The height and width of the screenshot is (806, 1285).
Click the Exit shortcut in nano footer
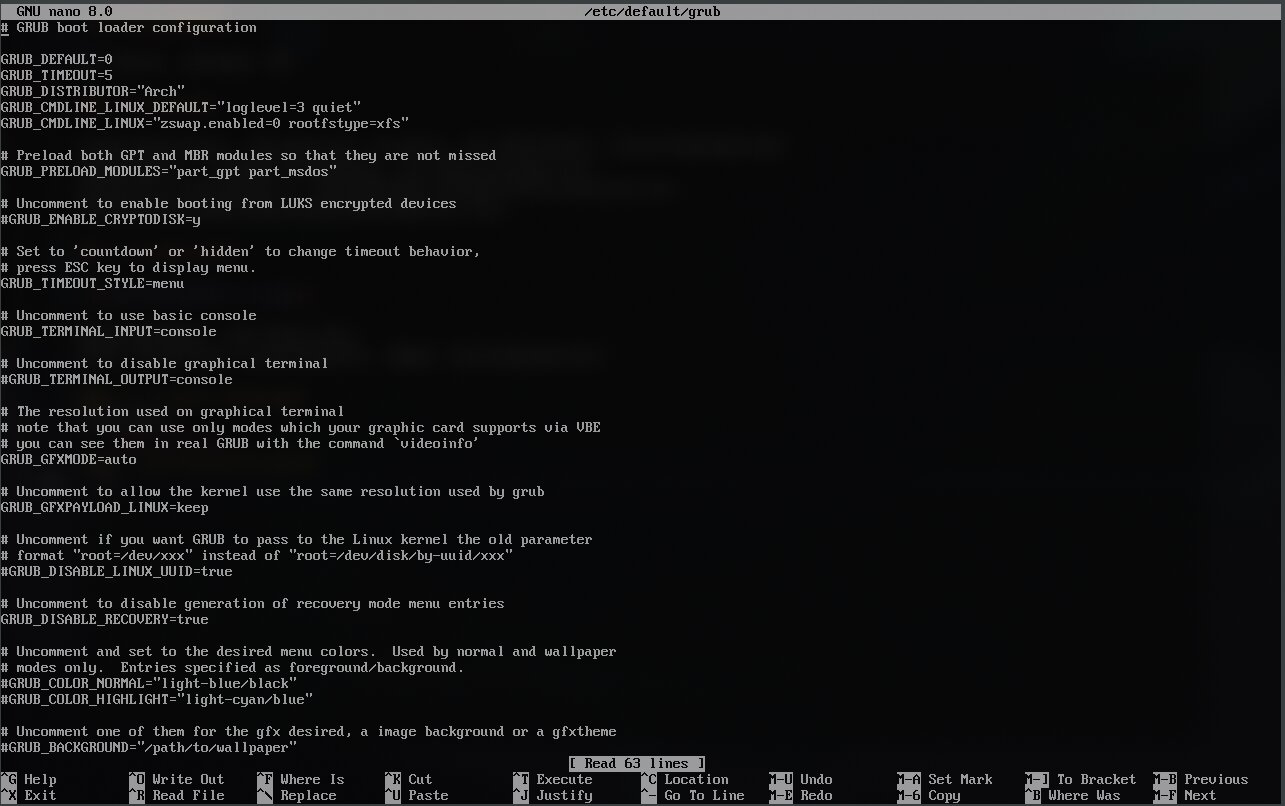(40, 795)
